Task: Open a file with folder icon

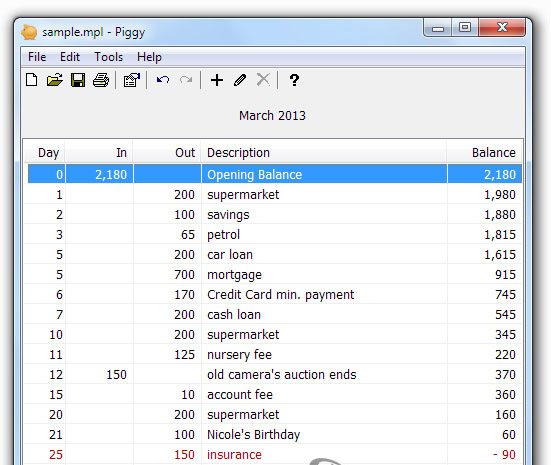Action: (x=54, y=80)
